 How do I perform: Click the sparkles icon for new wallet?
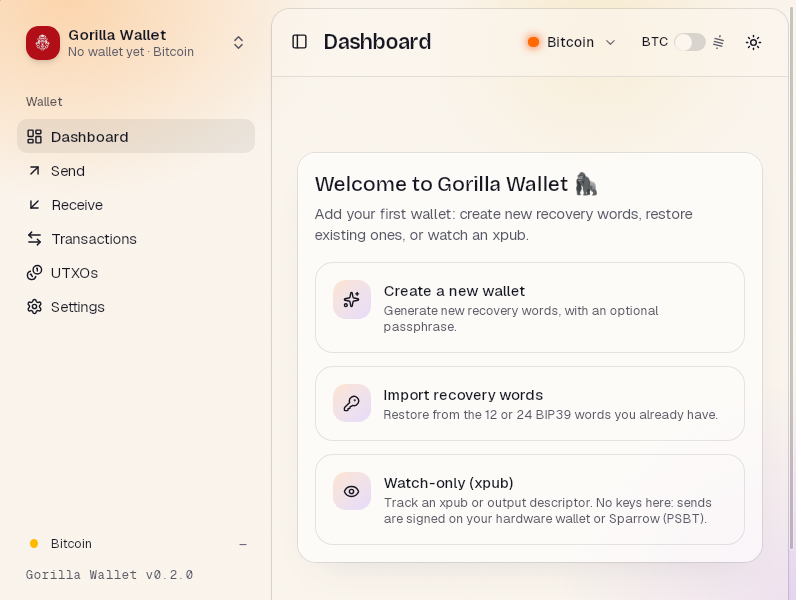(x=351, y=299)
